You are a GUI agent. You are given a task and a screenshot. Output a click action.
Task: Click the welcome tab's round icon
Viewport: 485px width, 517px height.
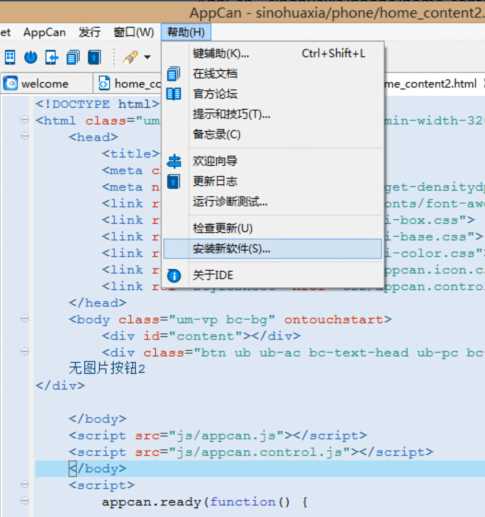tap(11, 83)
